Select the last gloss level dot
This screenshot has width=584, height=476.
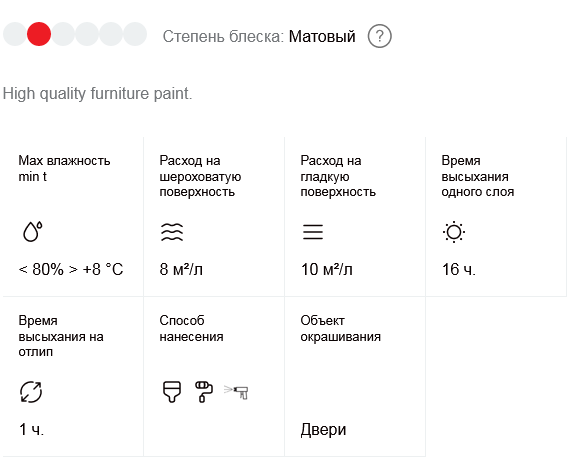point(135,34)
